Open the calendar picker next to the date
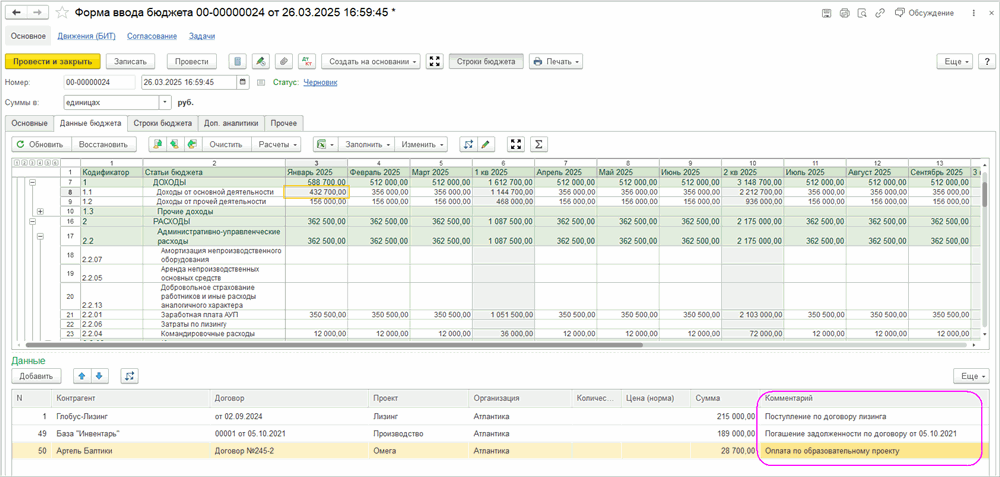 click(243, 82)
